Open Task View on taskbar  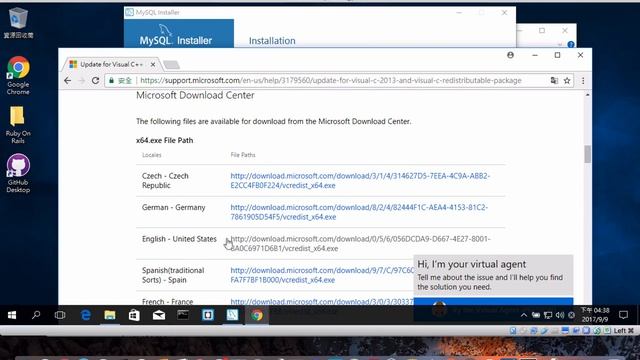click(x=60, y=315)
